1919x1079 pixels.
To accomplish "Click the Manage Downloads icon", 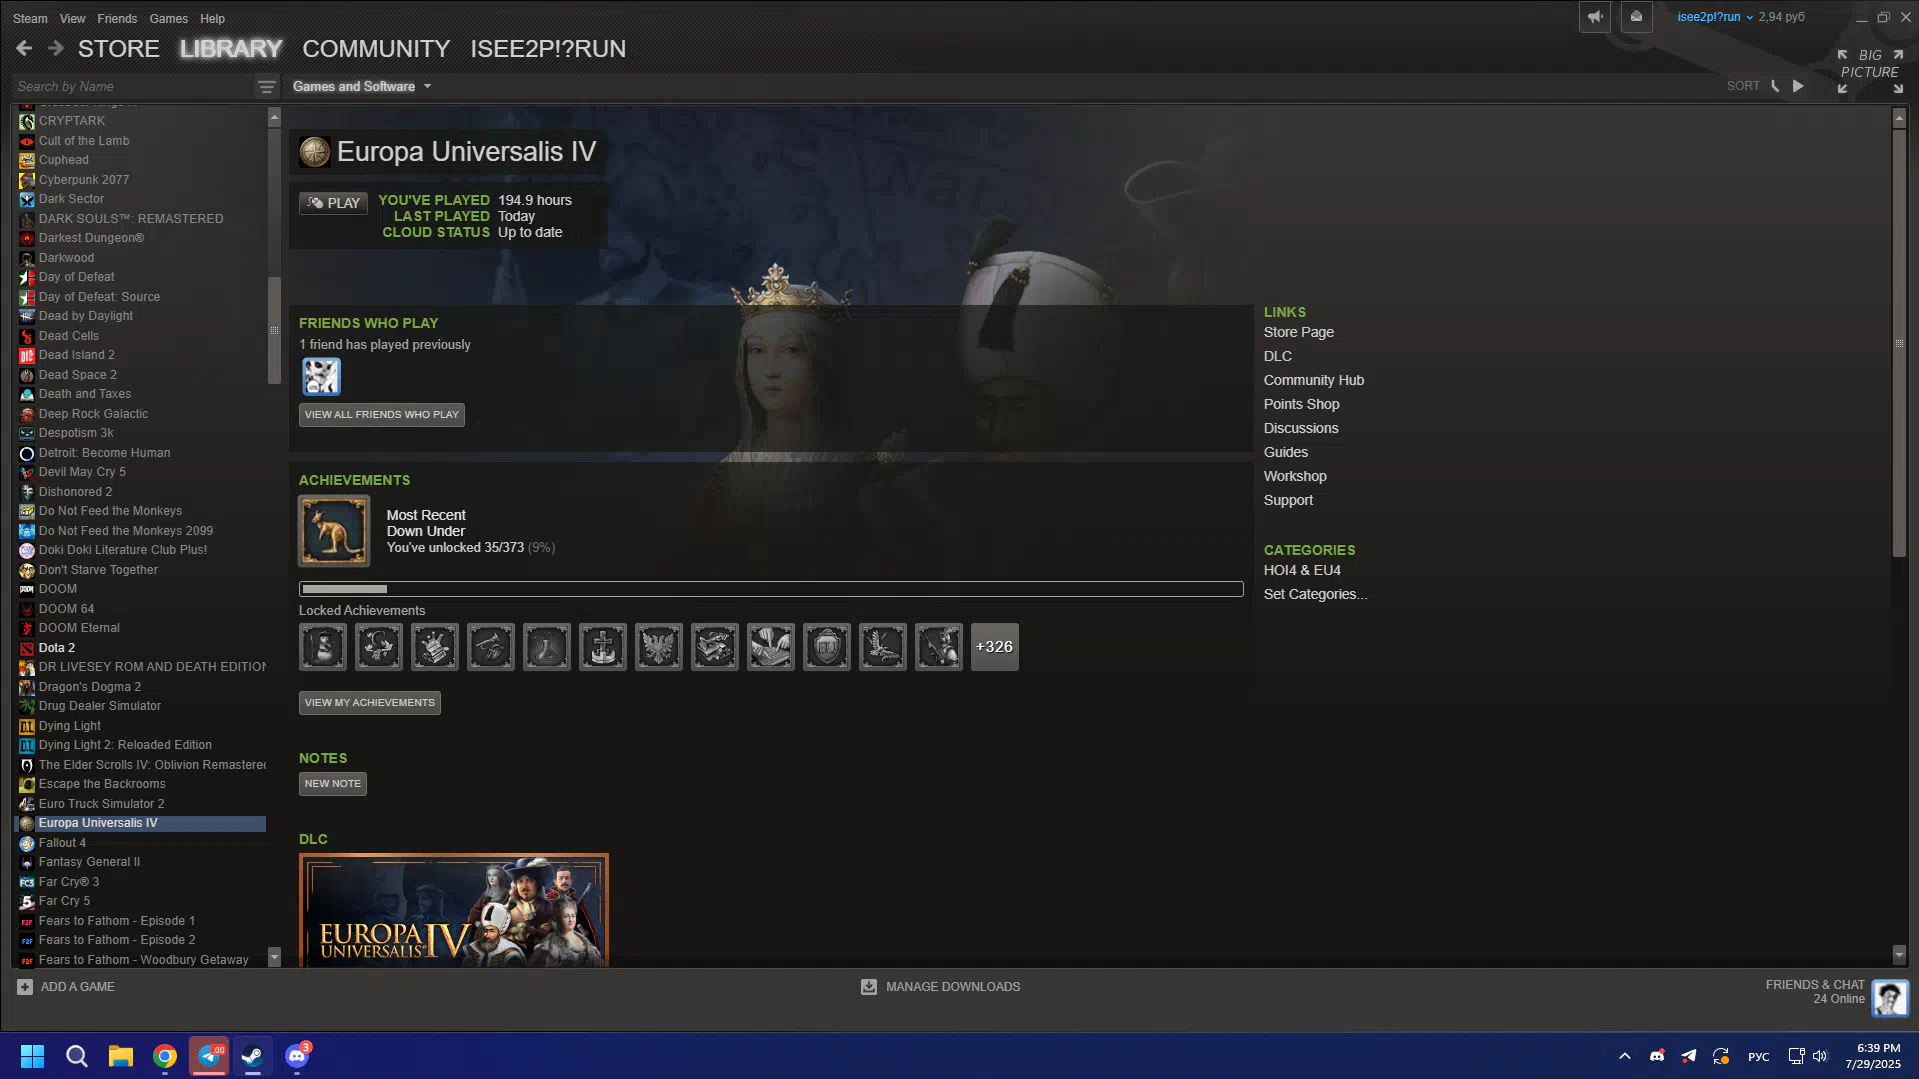I will pos(869,987).
